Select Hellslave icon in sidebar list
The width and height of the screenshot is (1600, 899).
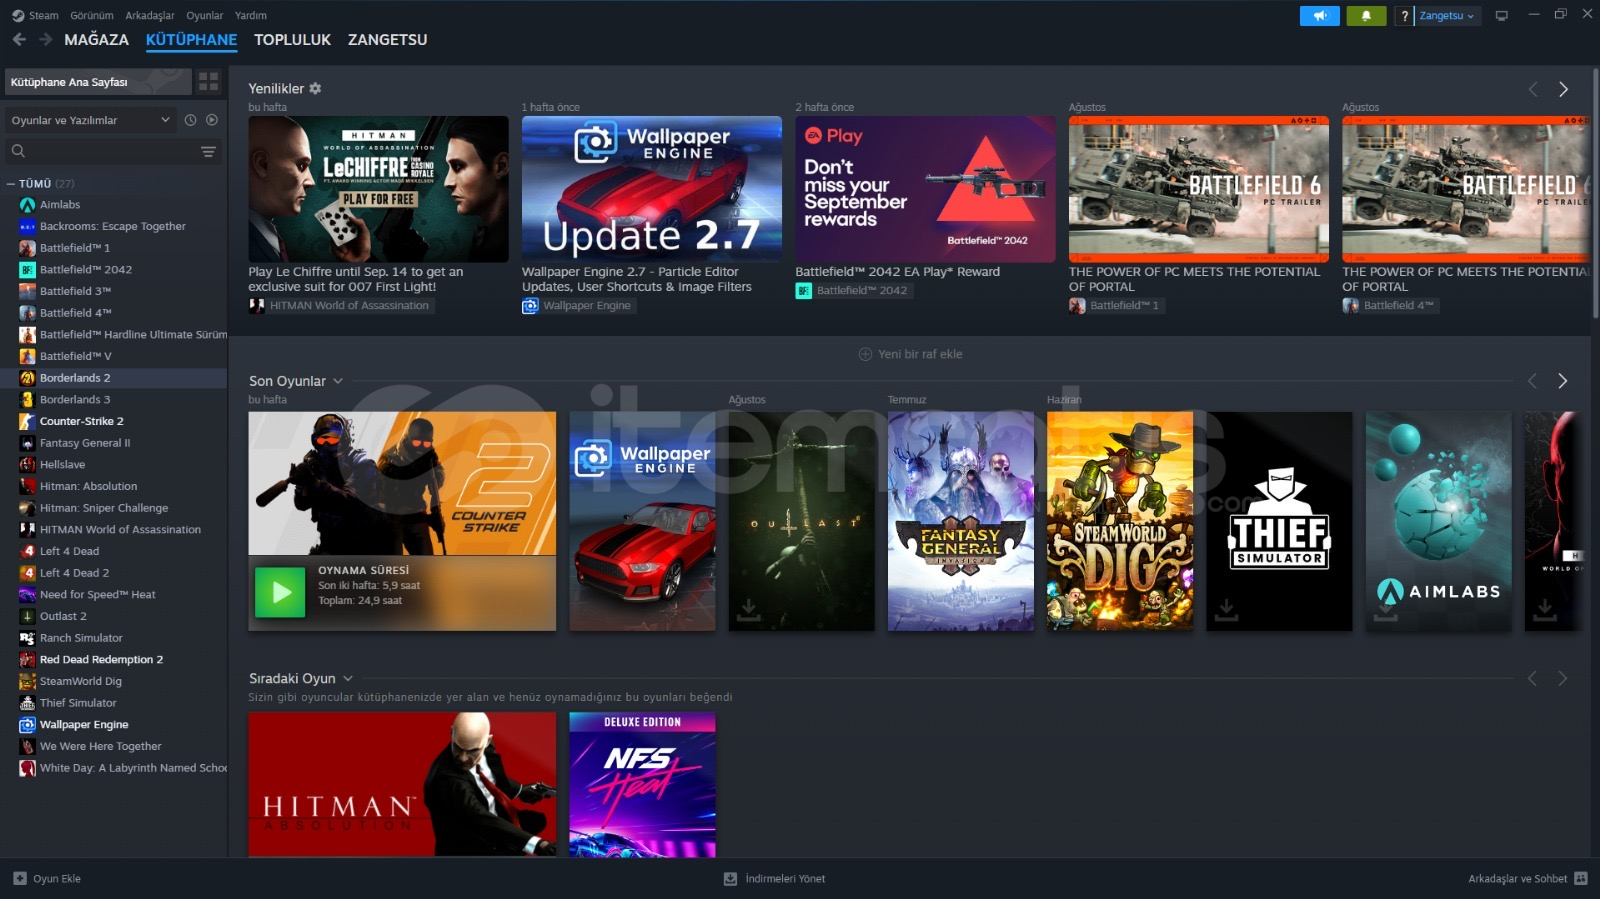[27, 465]
